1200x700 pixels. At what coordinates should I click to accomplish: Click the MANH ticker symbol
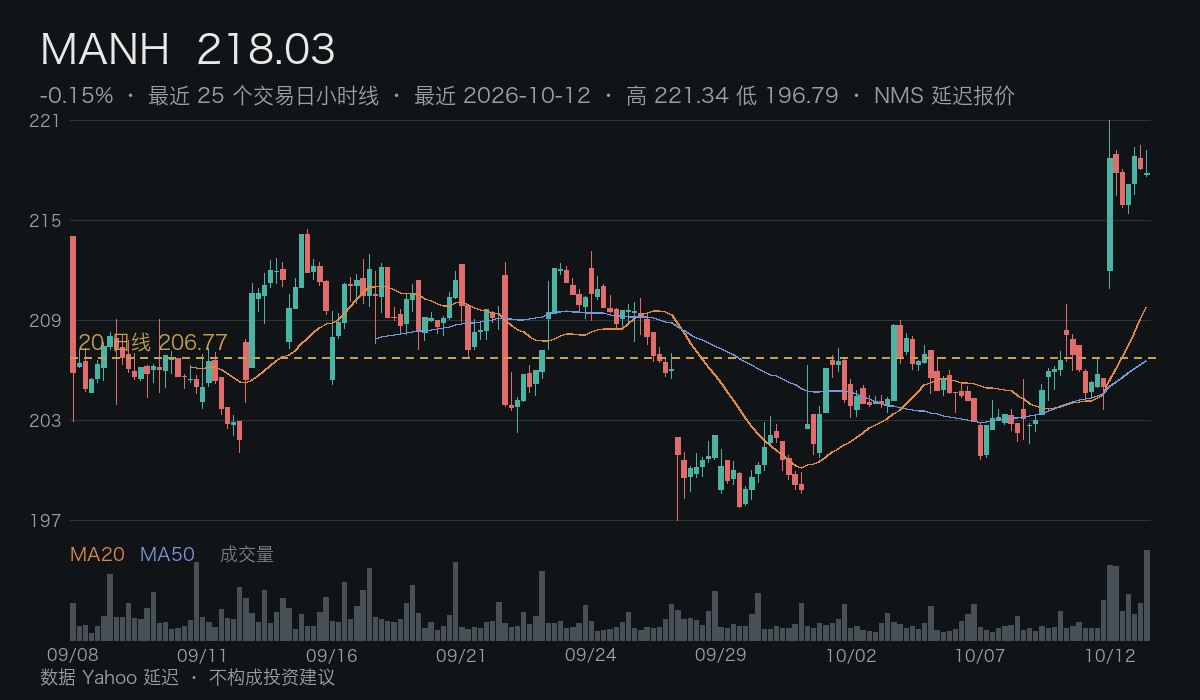[105, 49]
